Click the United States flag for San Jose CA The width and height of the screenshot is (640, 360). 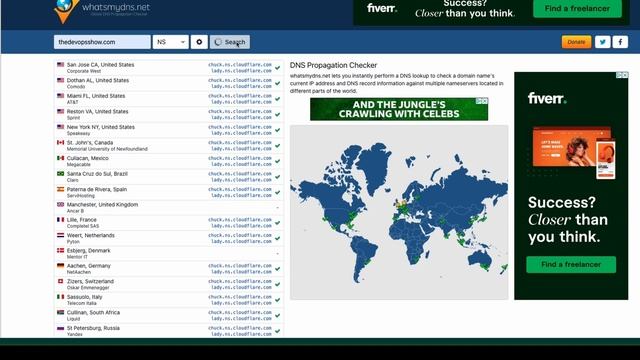pyautogui.click(x=60, y=64)
